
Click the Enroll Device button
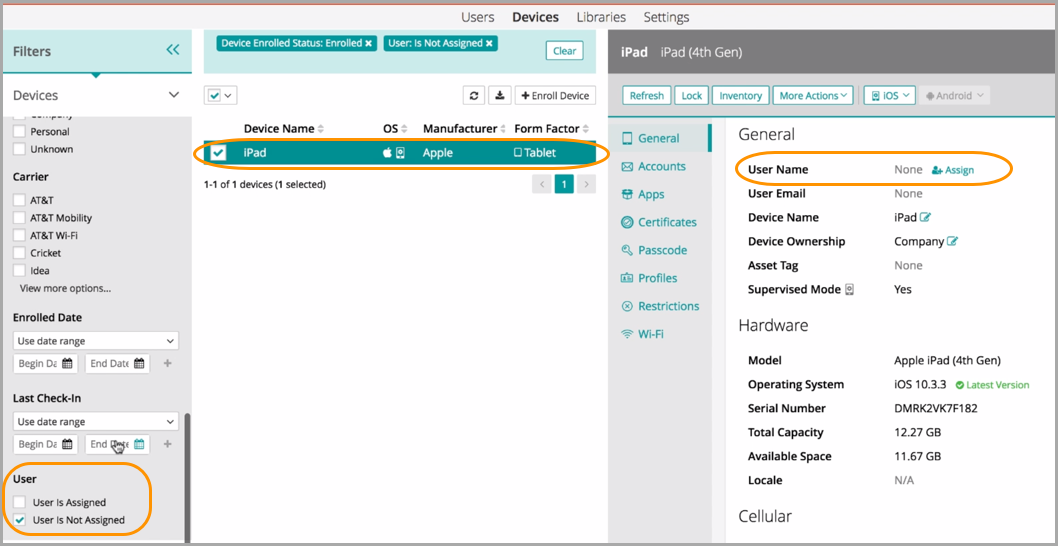[555, 96]
